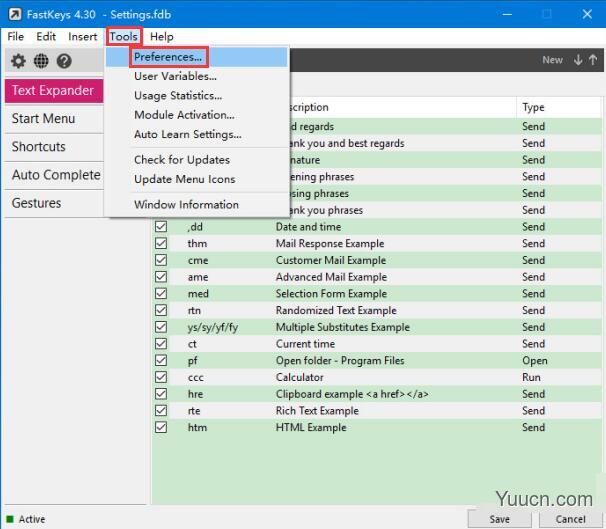Click the Cancel button
The image size is (606, 529).
coord(570,519)
